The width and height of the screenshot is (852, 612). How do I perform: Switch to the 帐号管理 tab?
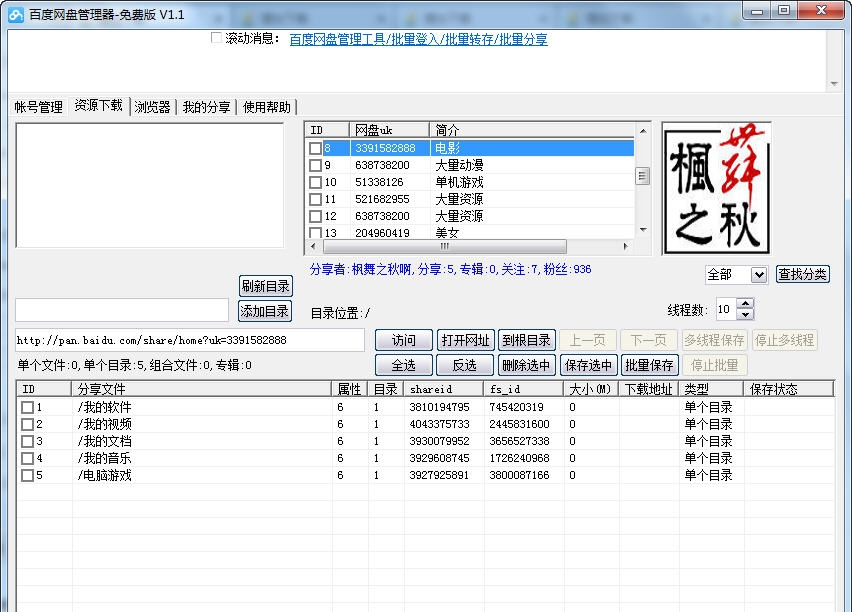tap(38, 108)
